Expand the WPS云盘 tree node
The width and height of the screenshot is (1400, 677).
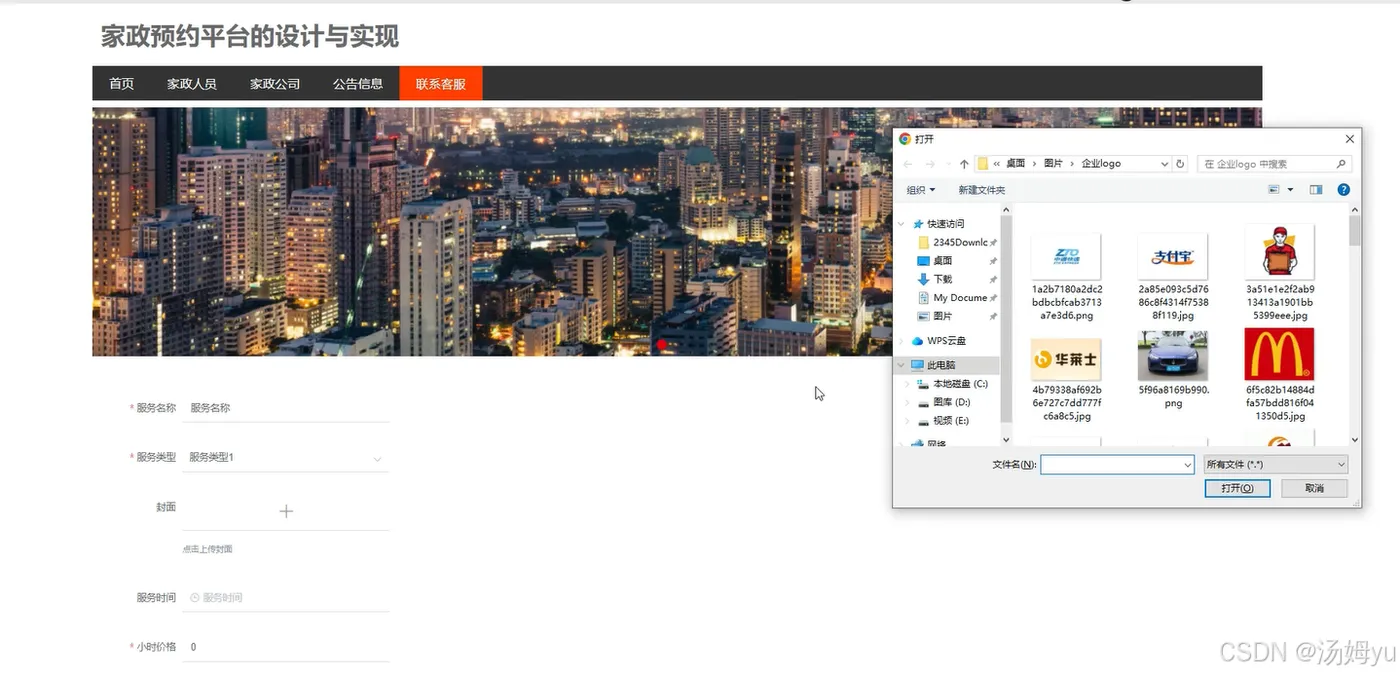click(902, 341)
